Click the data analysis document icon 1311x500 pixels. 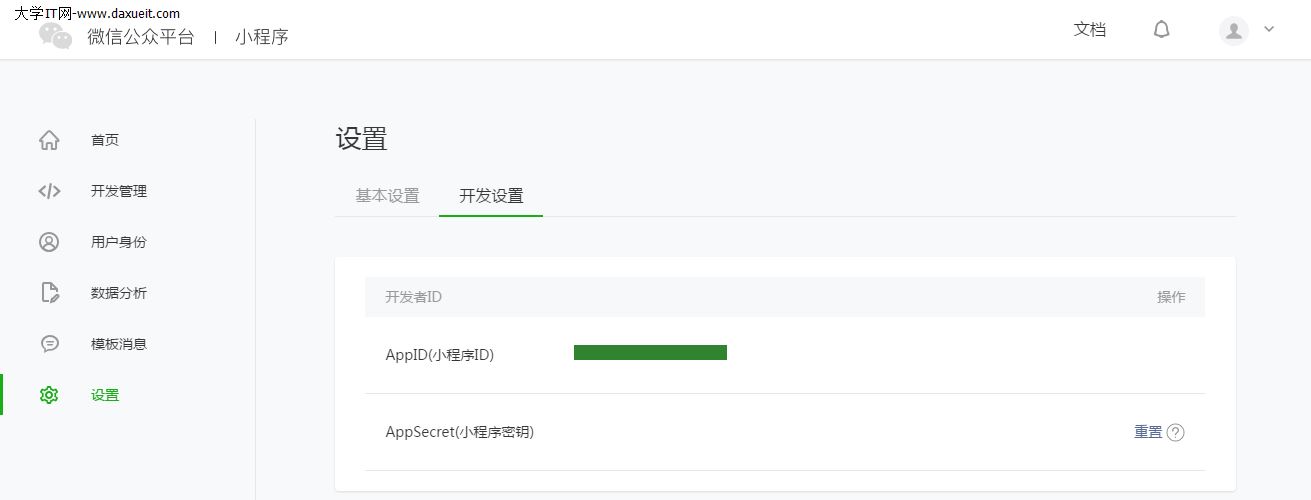pos(49,293)
